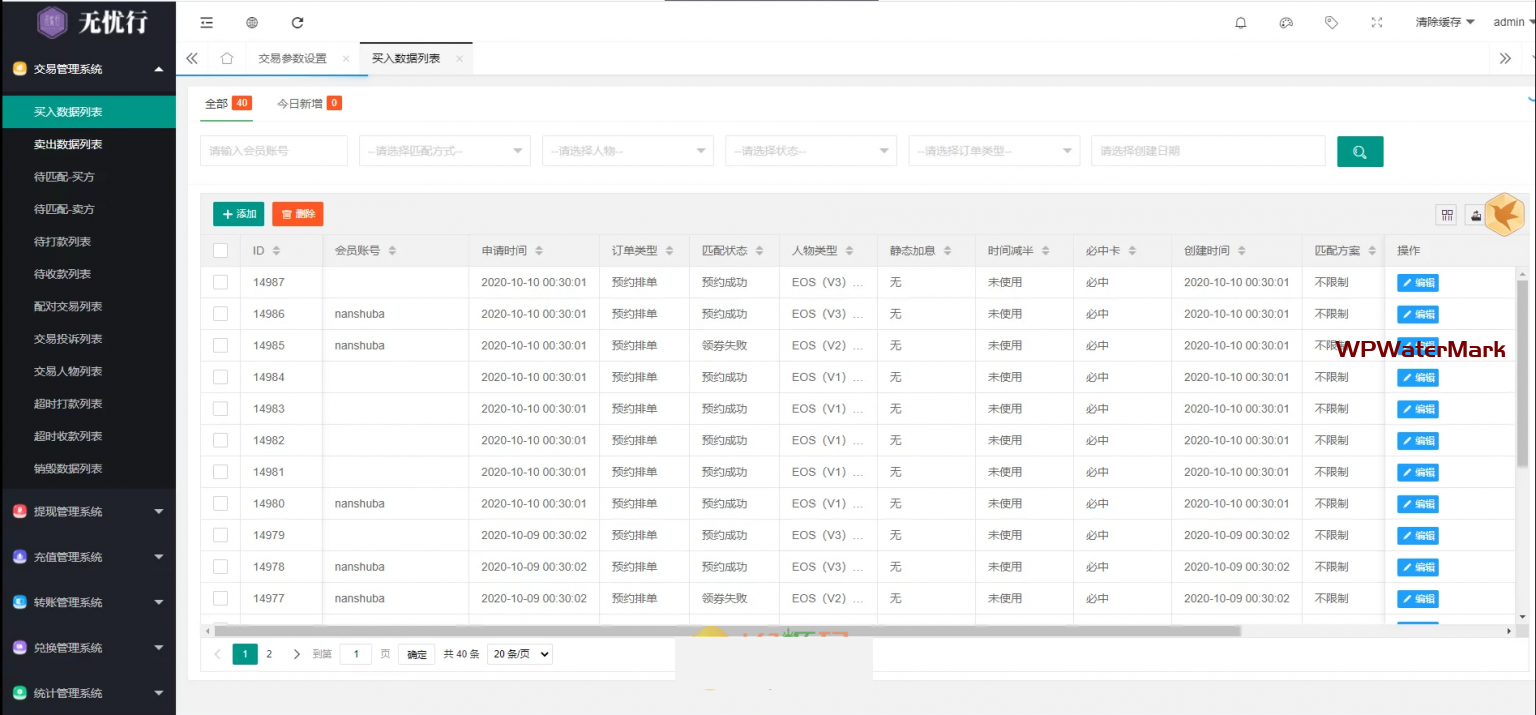This screenshot has width=1536, height=715.
Task: Click the sidebar collapse menu icon
Action: click(x=206, y=22)
